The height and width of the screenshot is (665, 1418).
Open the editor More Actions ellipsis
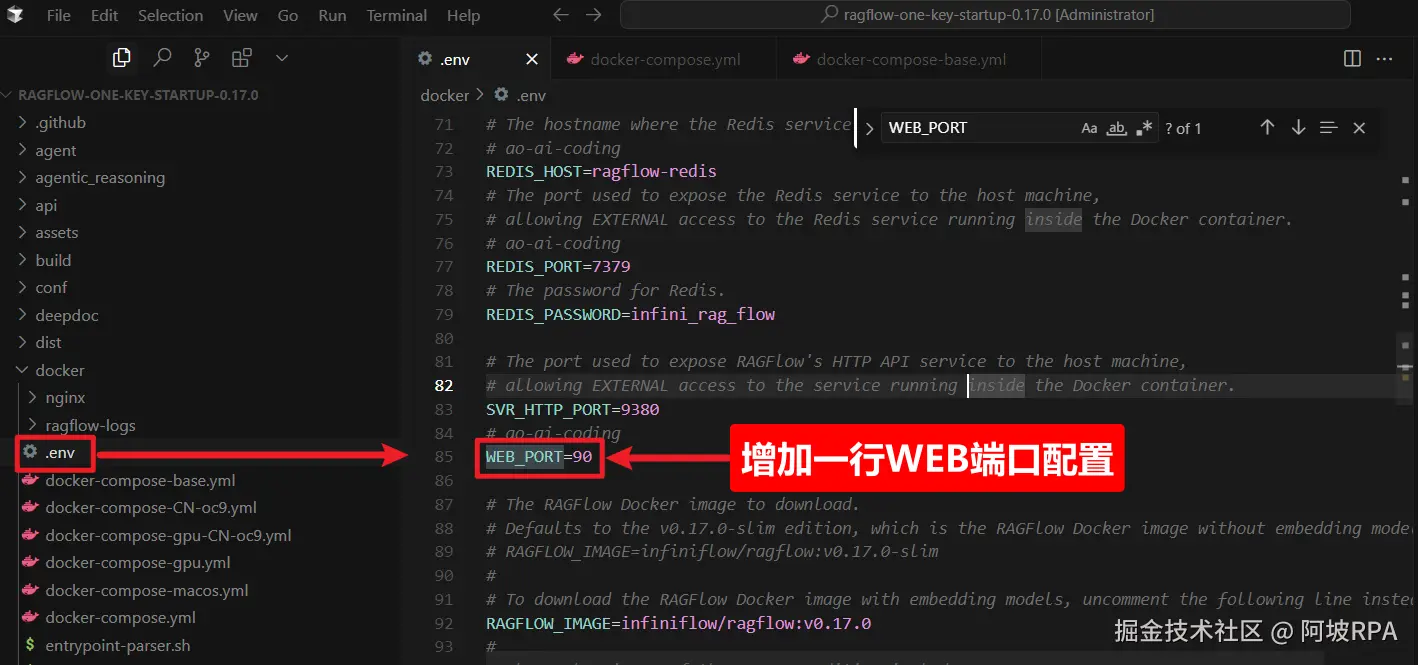coord(1385,59)
